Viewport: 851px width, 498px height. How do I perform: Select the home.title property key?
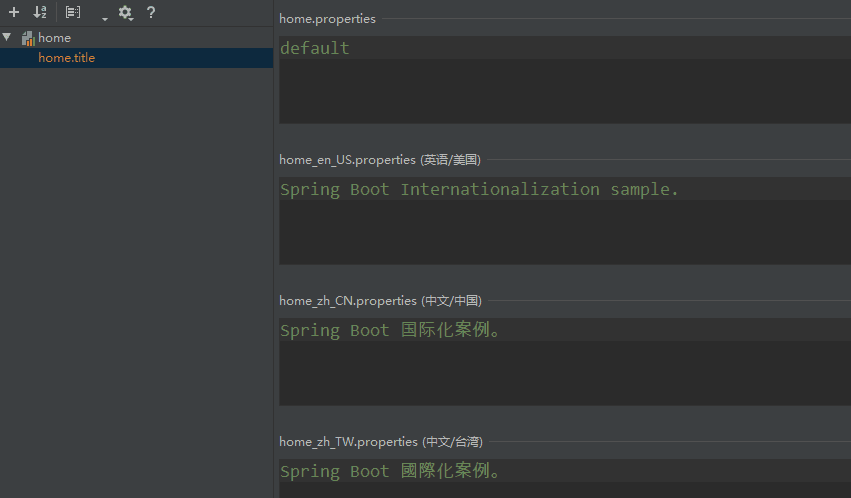67,58
